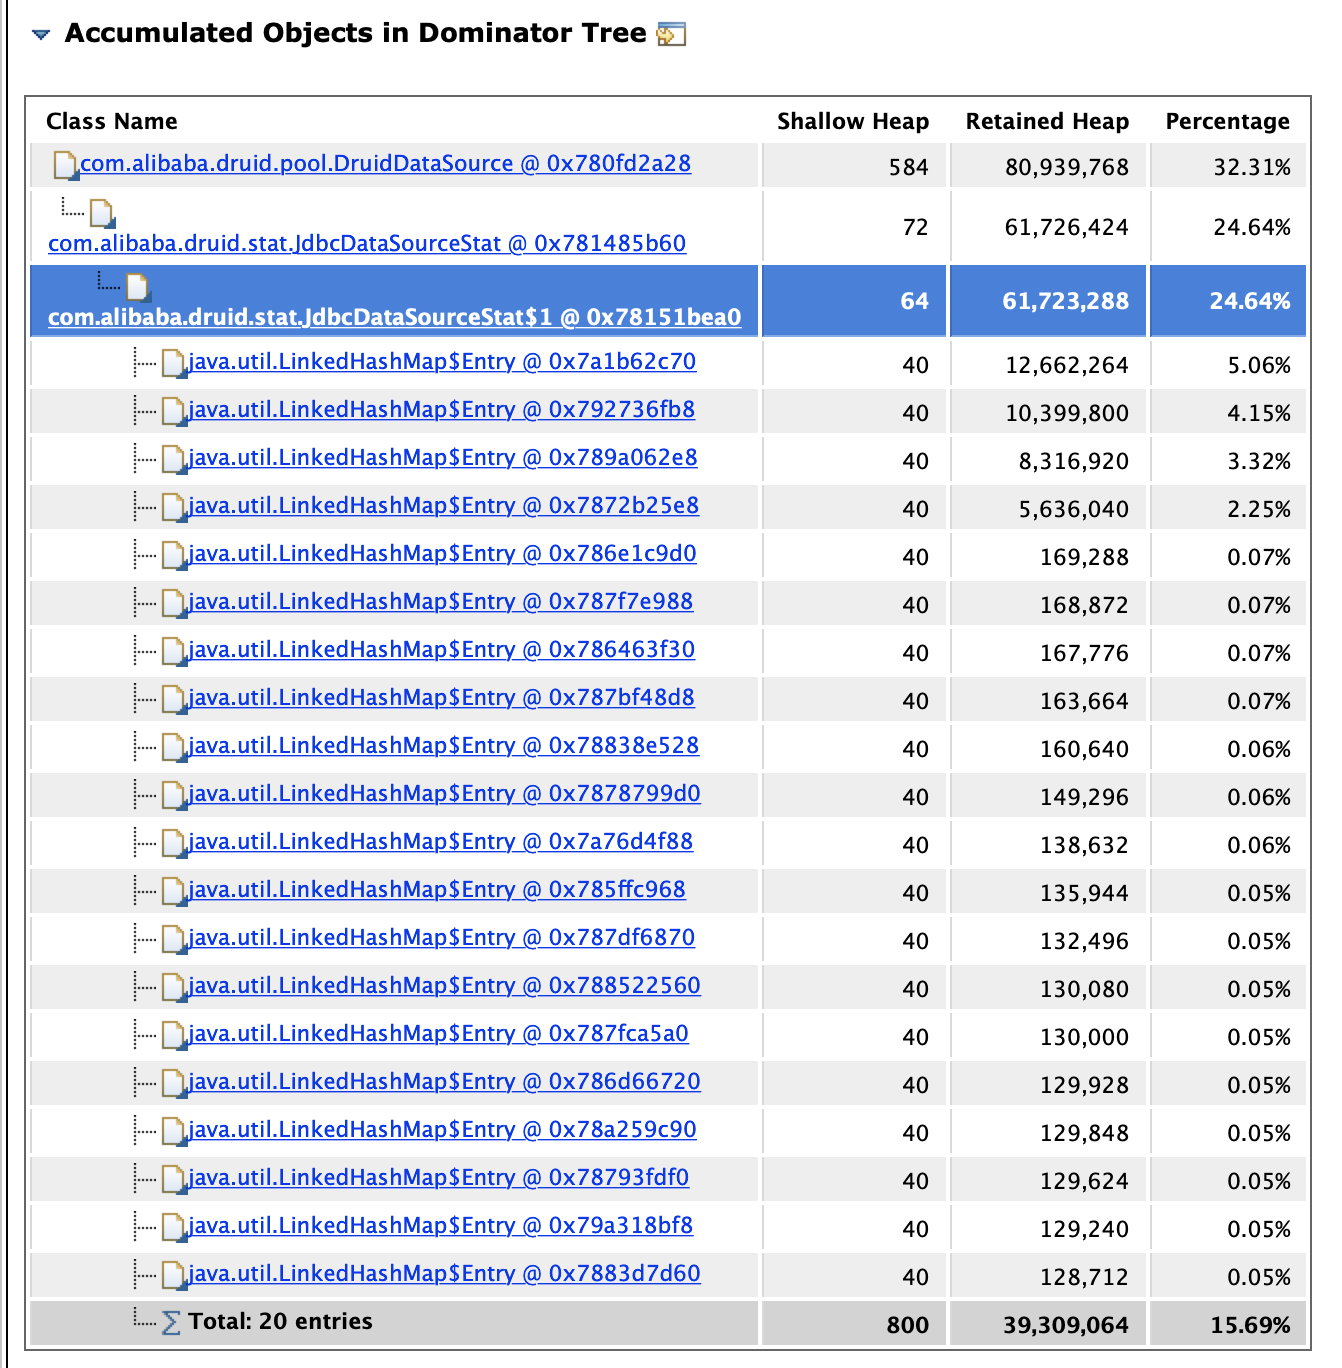
Task: Select the total percentage 15.69%
Action: tap(1250, 1325)
